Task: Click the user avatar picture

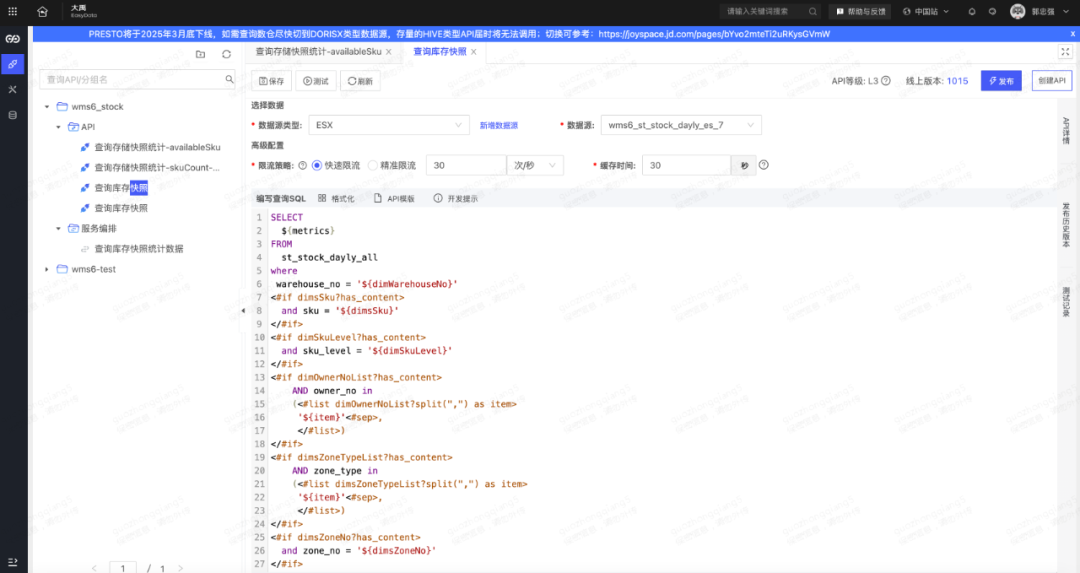Action: [1017, 11]
